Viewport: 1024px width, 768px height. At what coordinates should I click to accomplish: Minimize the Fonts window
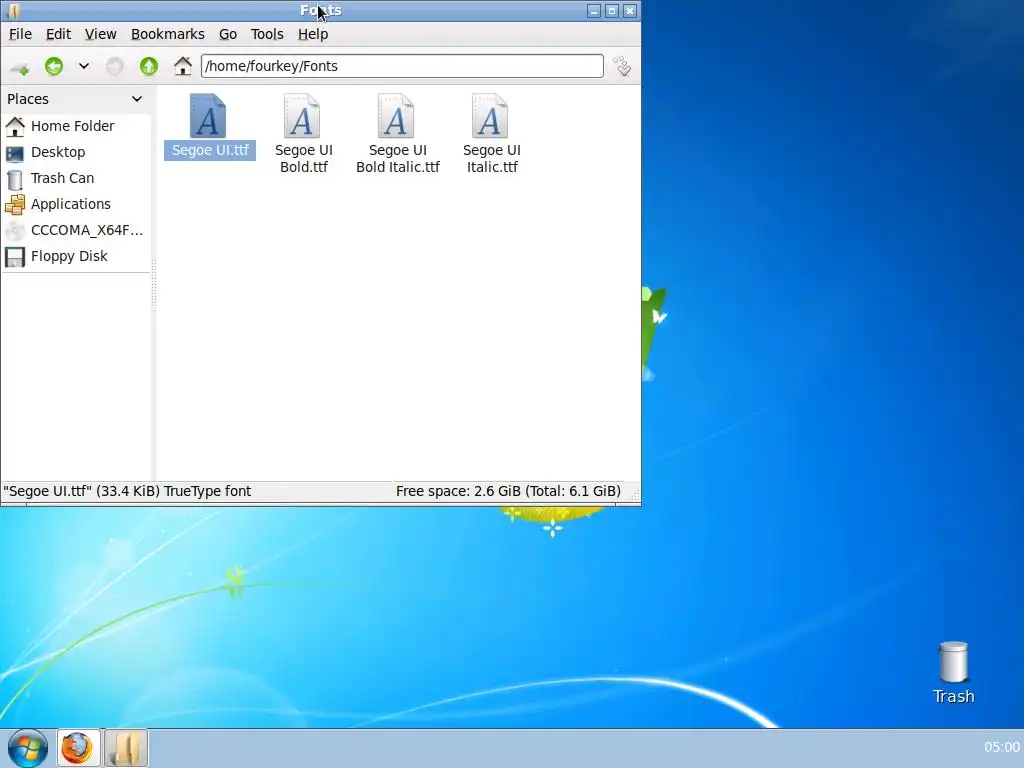pyautogui.click(x=594, y=10)
